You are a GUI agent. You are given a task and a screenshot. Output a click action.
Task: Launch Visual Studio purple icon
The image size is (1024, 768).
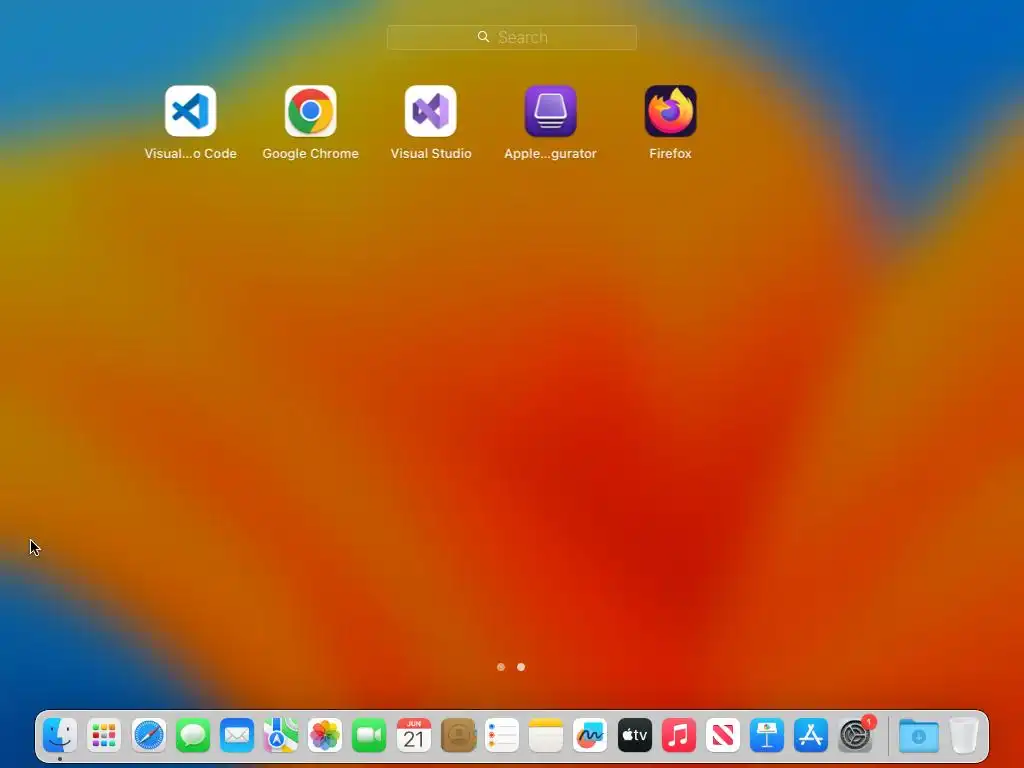[x=430, y=111]
